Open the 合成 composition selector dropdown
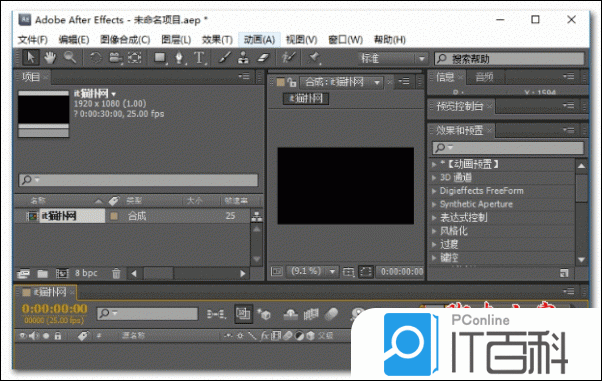This screenshot has height=381, width=602. 341,82
